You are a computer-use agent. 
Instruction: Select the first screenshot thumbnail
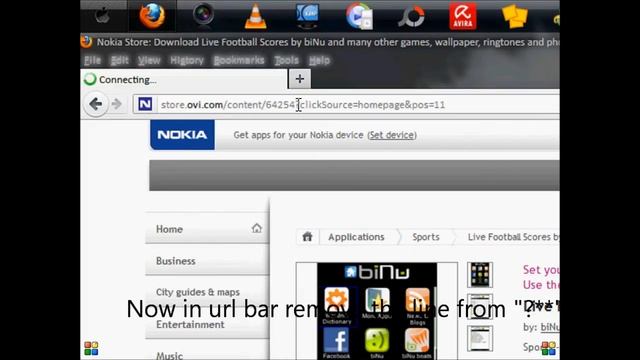coord(480,275)
